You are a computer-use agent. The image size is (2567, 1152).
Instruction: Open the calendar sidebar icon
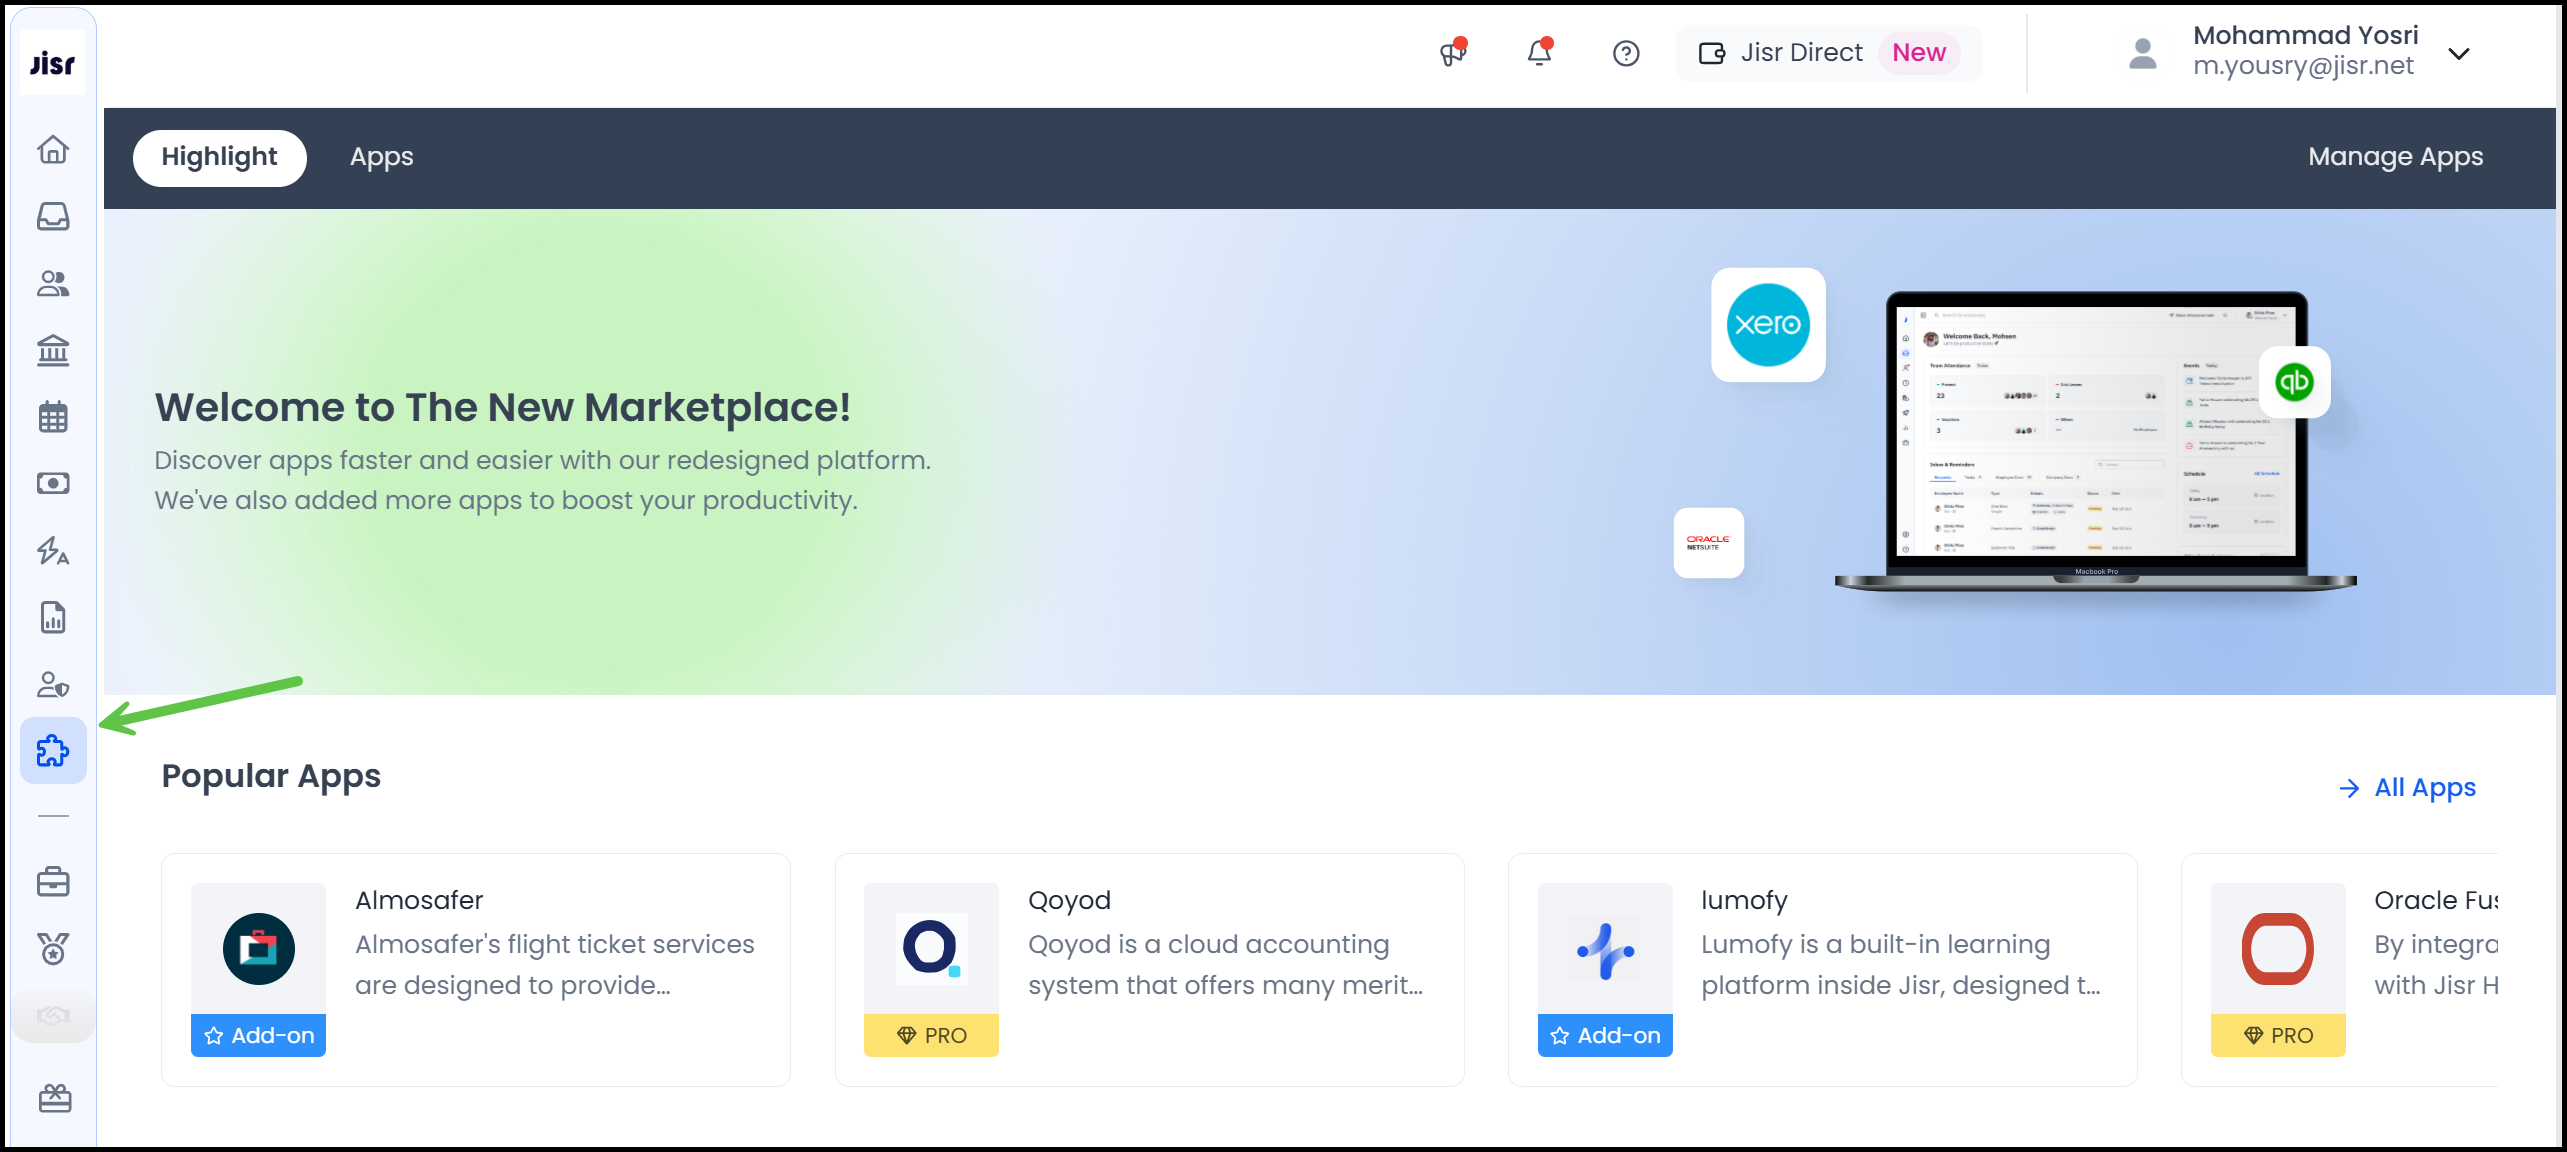53,417
